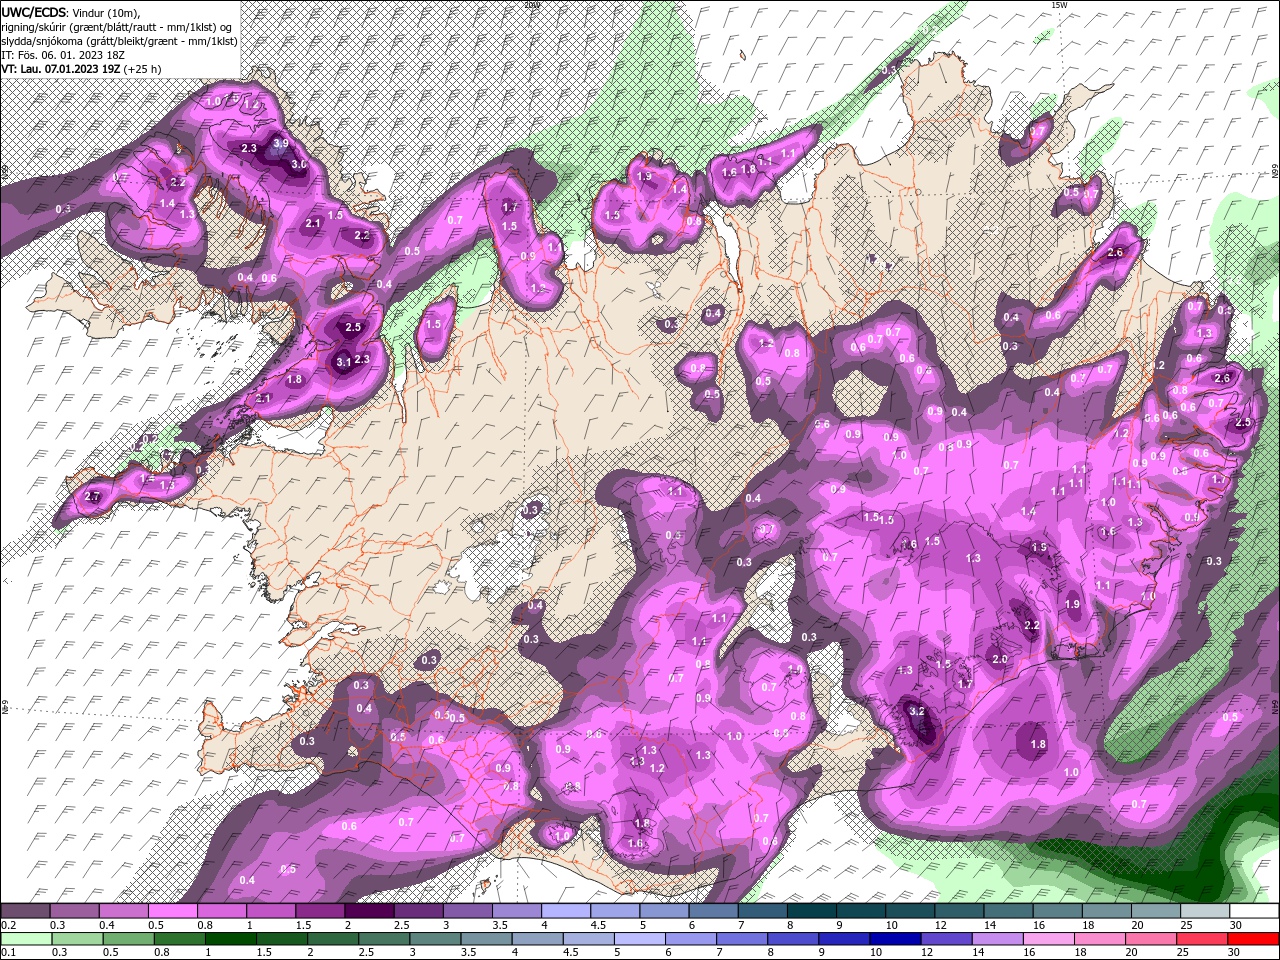
Task: Click the 'rigning/skúrir' legend description line
Action: tap(118, 27)
